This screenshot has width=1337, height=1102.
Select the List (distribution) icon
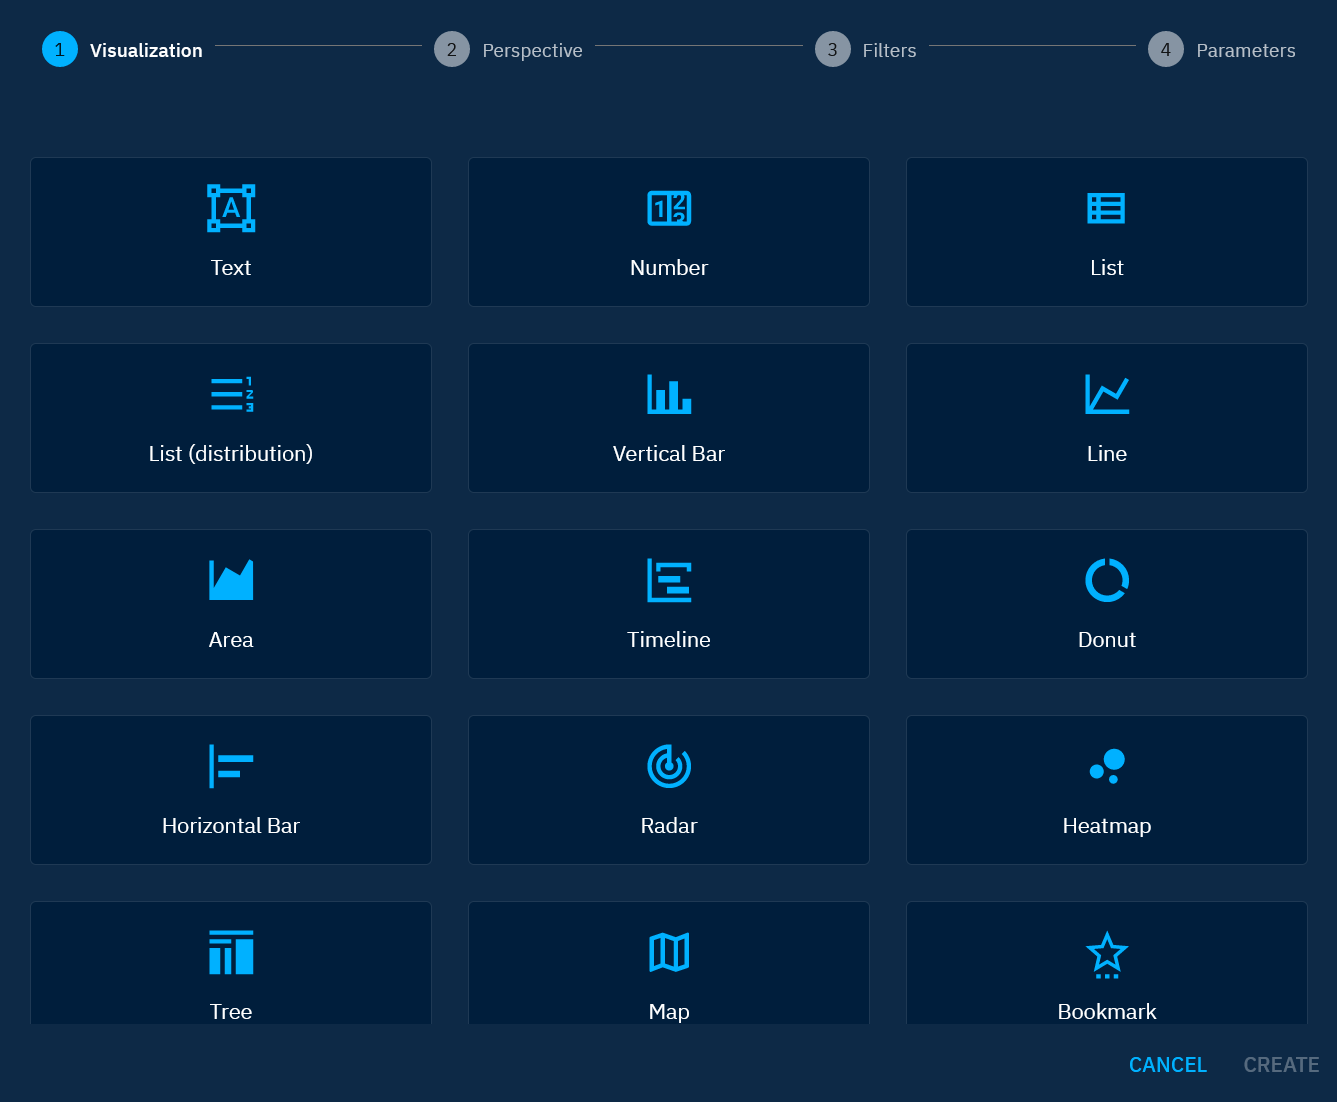tap(231, 394)
